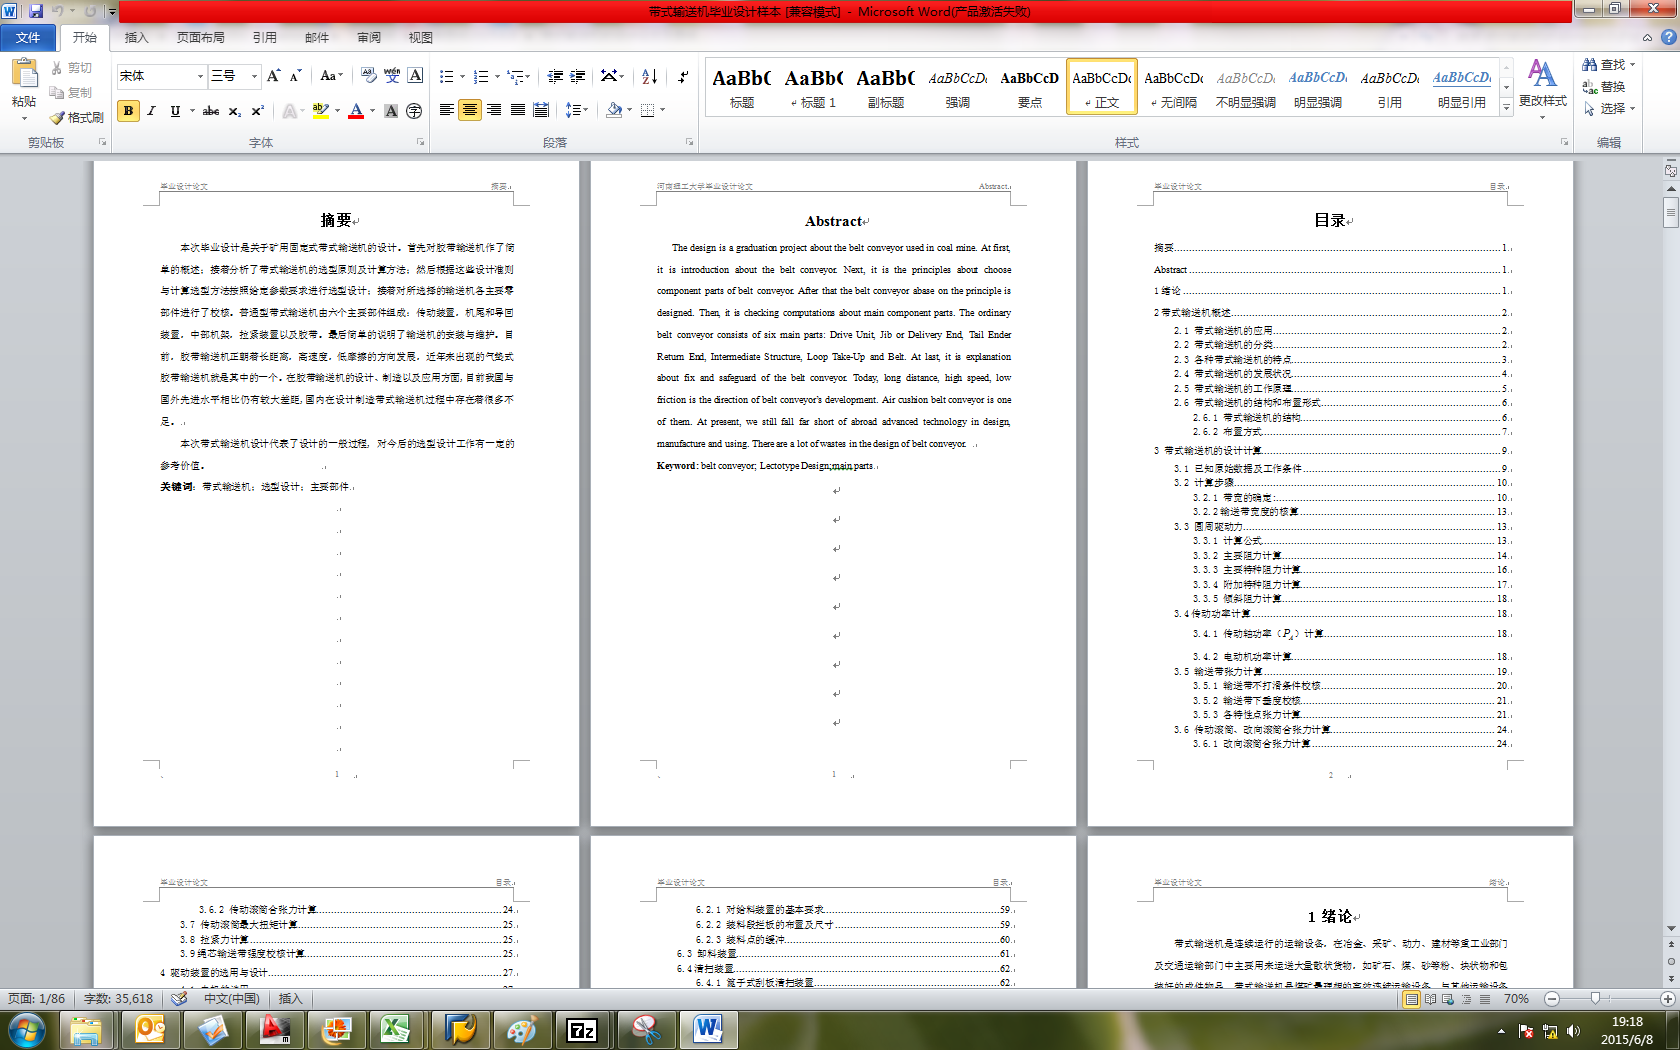The width and height of the screenshot is (1680, 1050).
Task: Click the spelling check status bar icon
Action: [179, 999]
